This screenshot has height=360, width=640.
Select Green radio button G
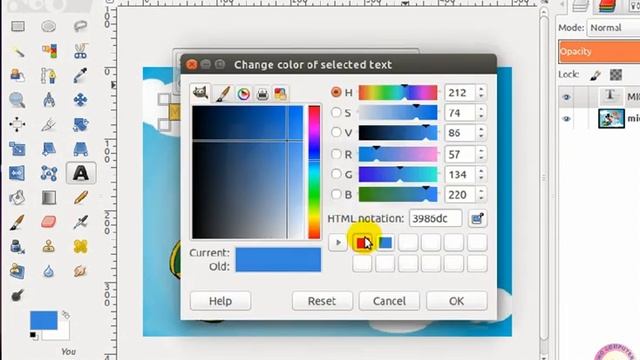pyautogui.click(x=336, y=174)
